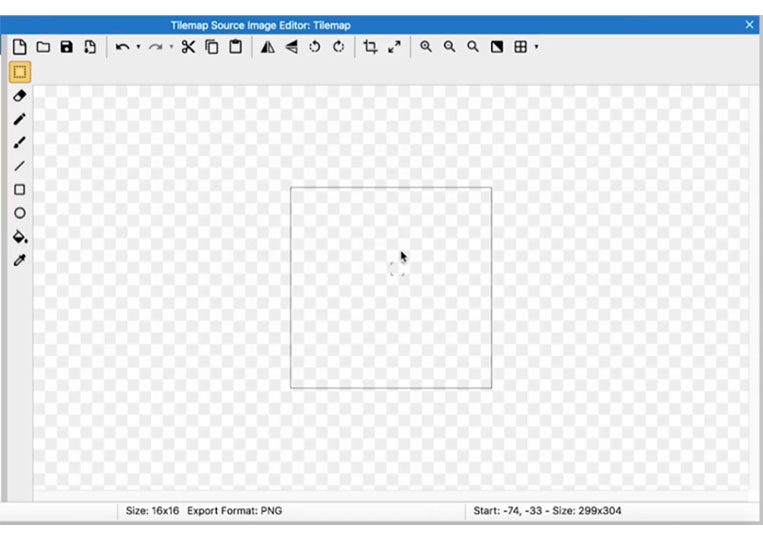This screenshot has height=541, width=763.
Task: Select the Line tool
Action: tap(19, 166)
